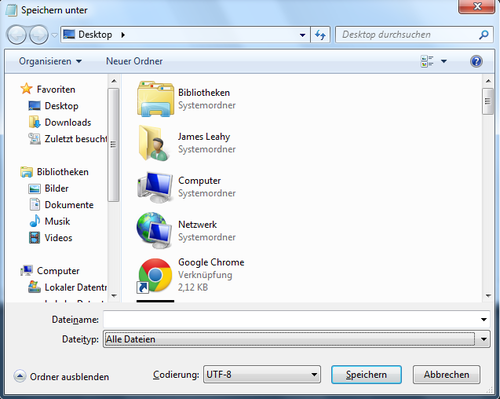Click the Speichern button
The height and width of the screenshot is (399, 500).
[x=366, y=375]
